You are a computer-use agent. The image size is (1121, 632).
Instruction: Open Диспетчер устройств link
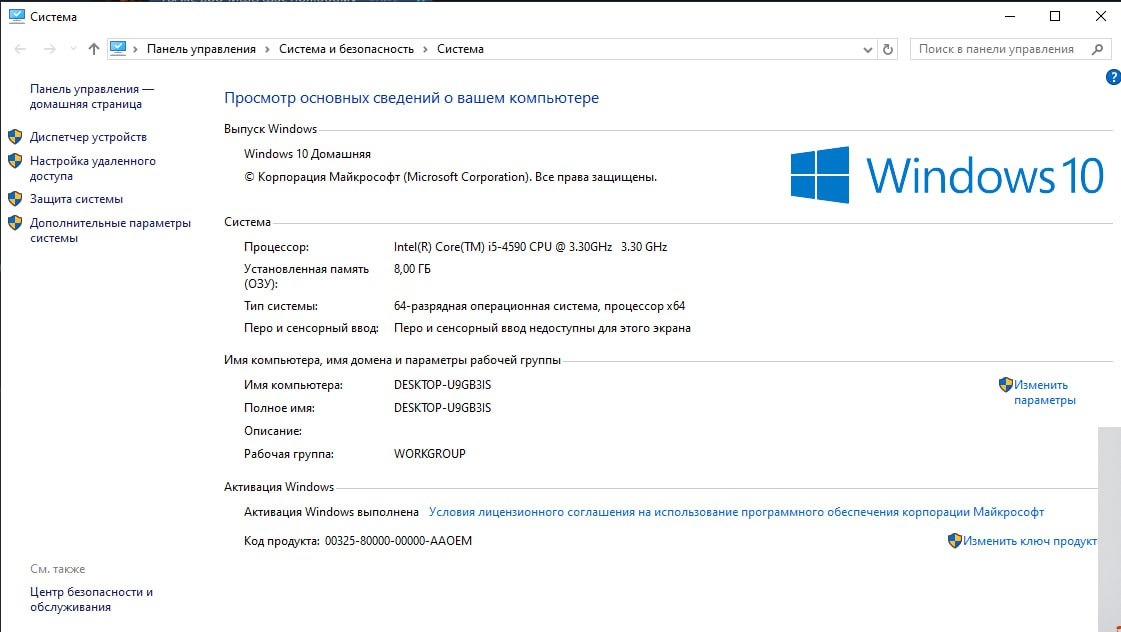coord(88,137)
